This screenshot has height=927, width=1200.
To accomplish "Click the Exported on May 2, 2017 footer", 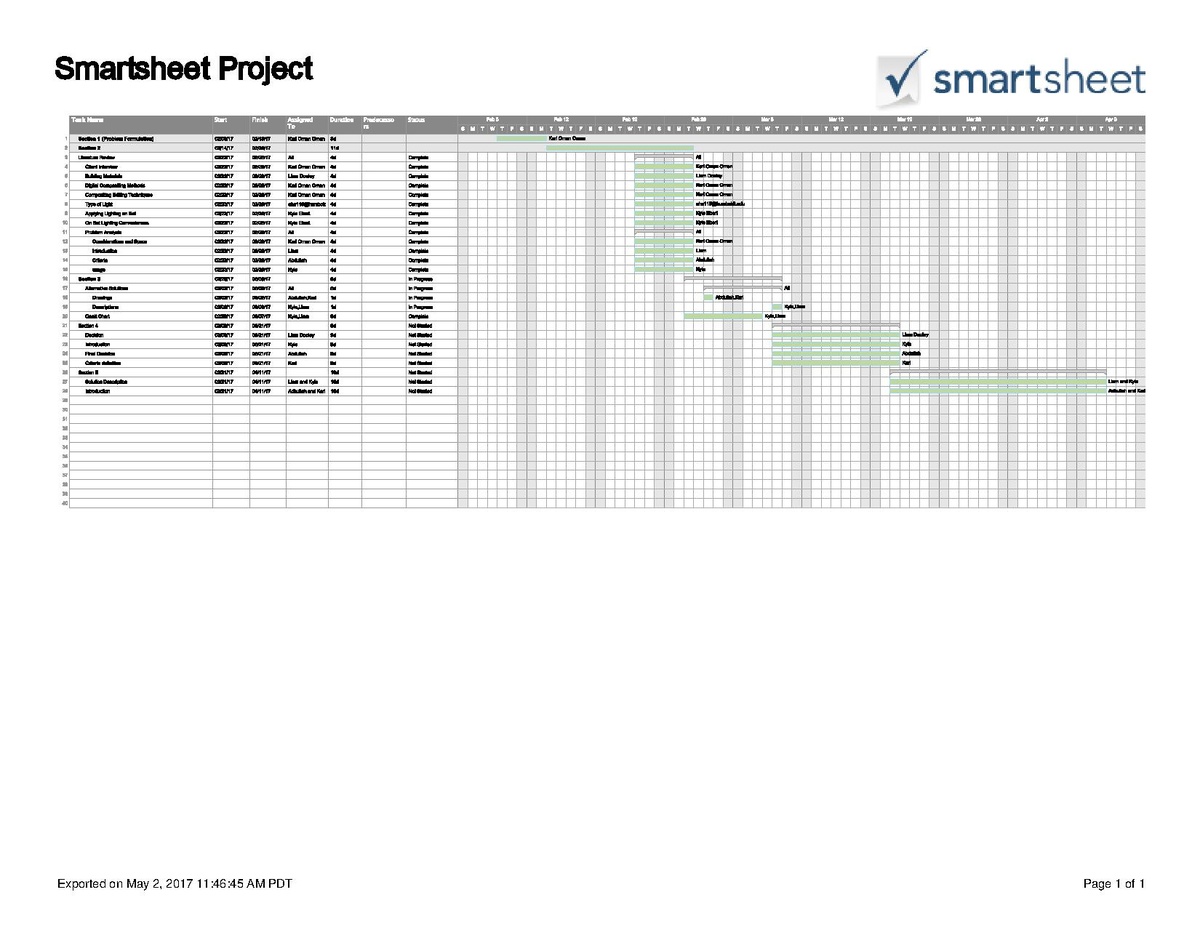I will [x=175, y=884].
